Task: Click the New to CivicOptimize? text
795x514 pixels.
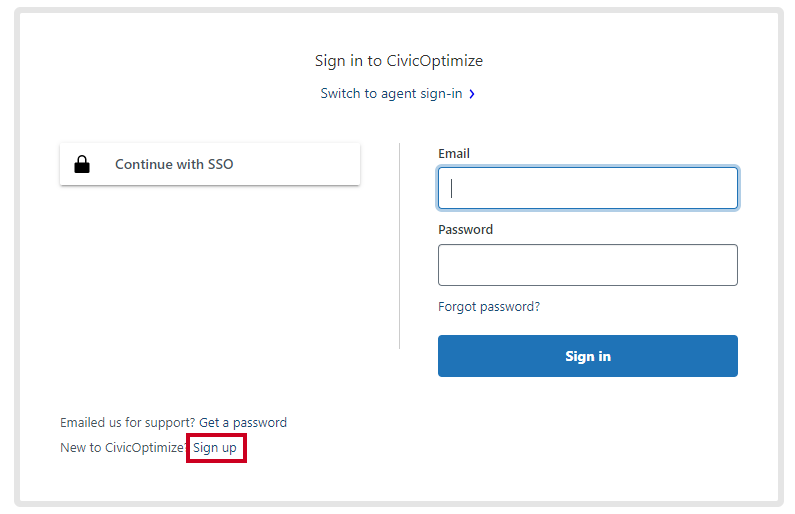Action: [x=124, y=448]
